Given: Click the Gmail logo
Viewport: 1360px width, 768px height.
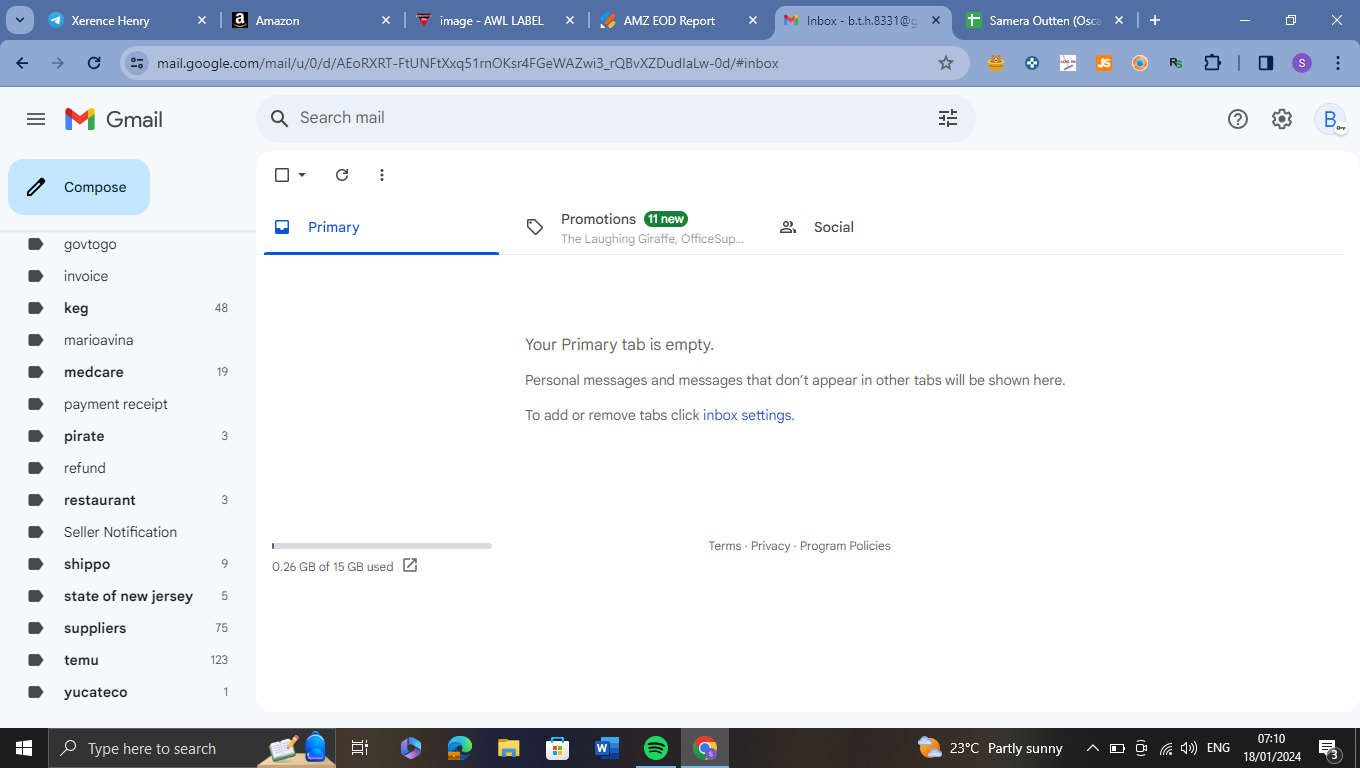Looking at the screenshot, I should [x=114, y=119].
